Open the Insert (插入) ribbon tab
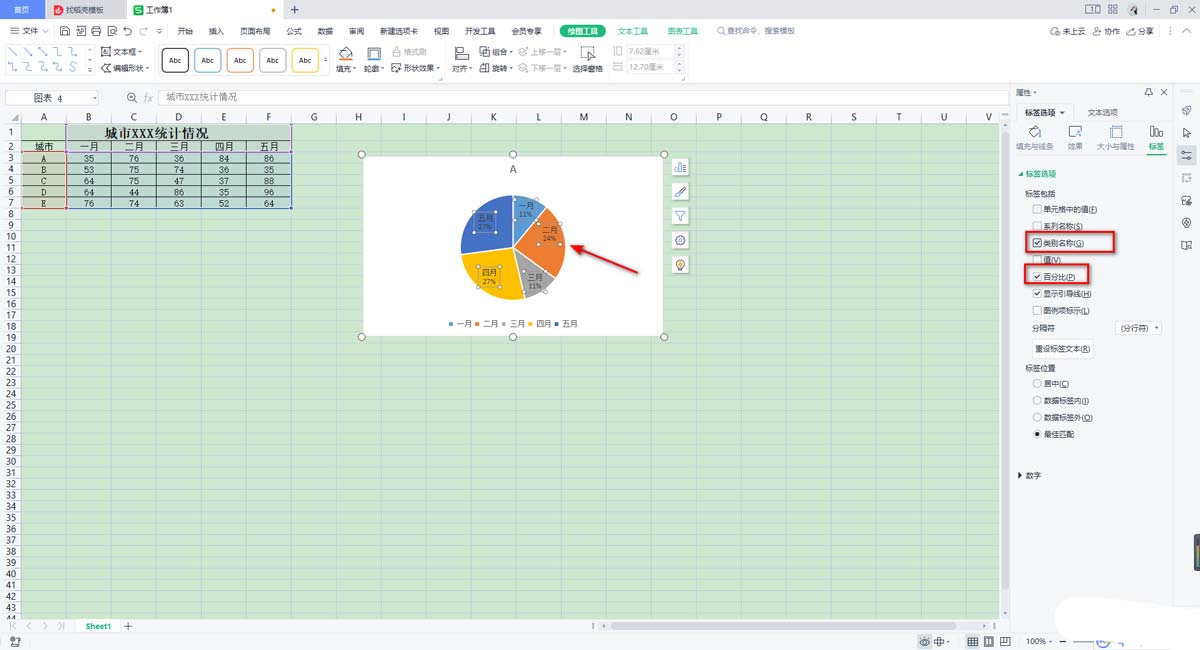1200x650 pixels. (216, 31)
